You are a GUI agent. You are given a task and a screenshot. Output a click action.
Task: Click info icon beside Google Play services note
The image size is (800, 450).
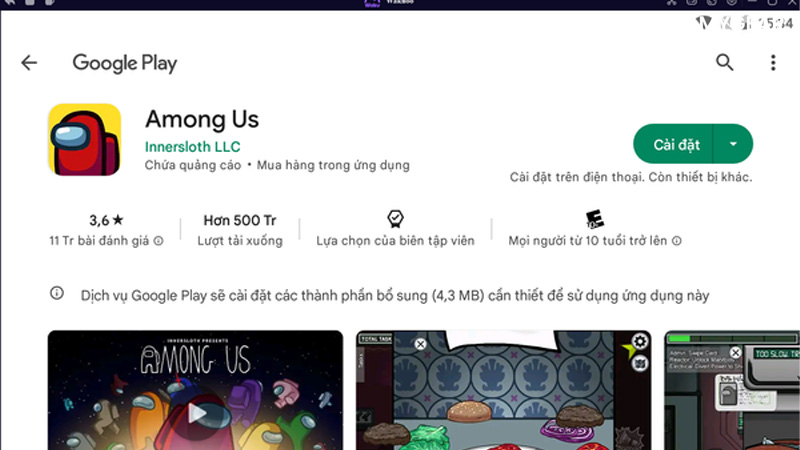pos(57,293)
